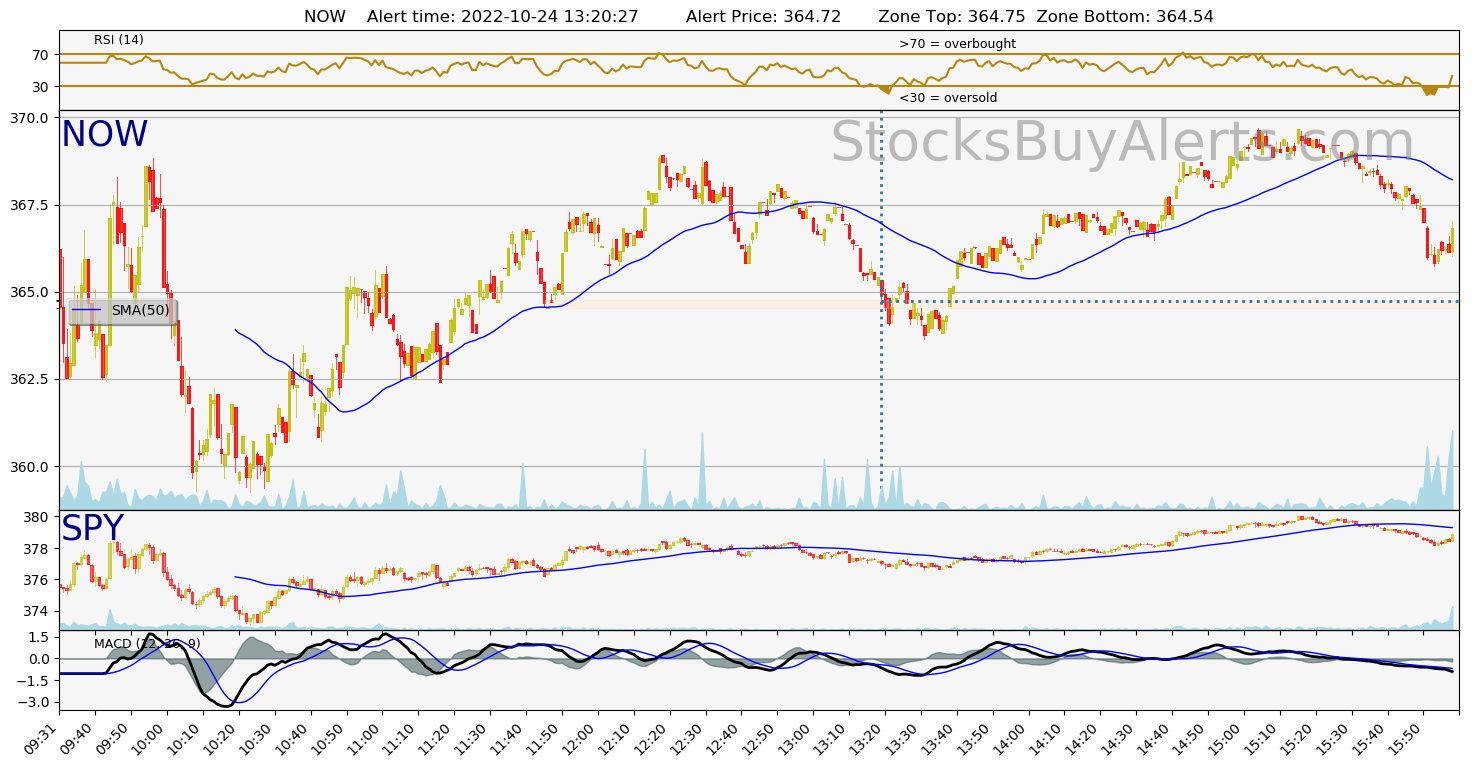
Task: Click the SPY axis value 374
Action: pyautogui.click(x=37, y=611)
